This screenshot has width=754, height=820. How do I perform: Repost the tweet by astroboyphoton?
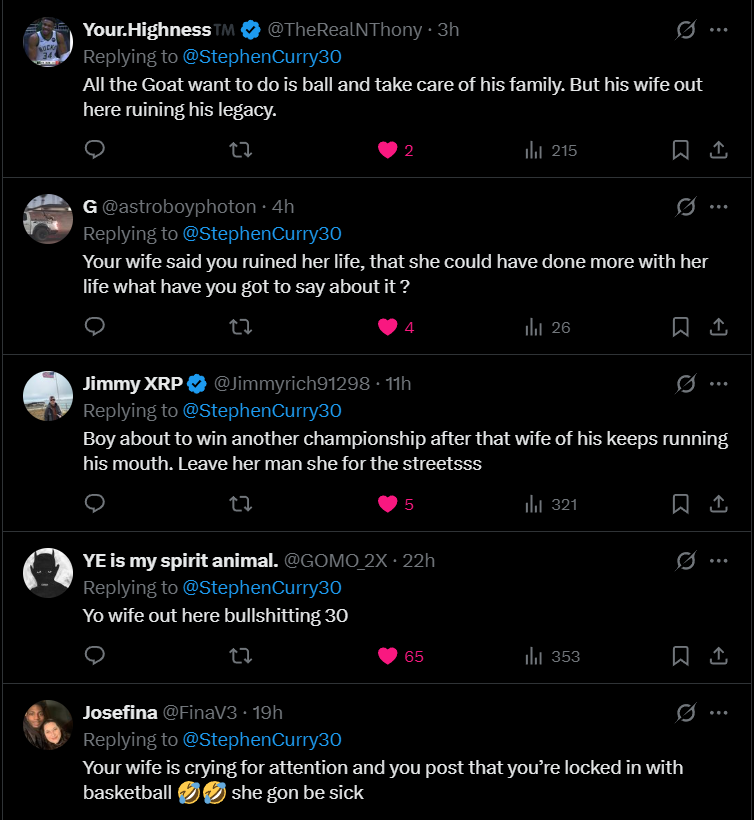(241, 327)
